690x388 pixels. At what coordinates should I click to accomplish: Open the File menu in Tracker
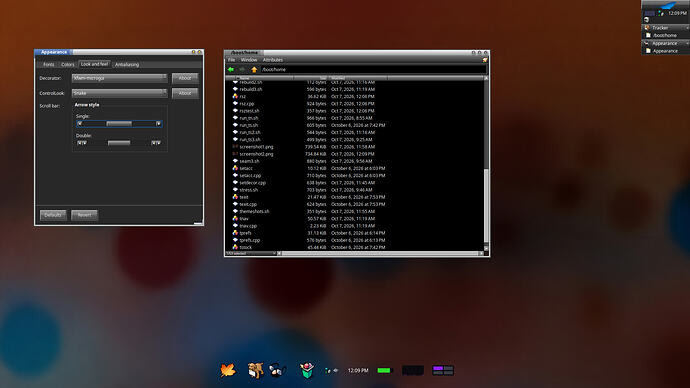(231, 60)
